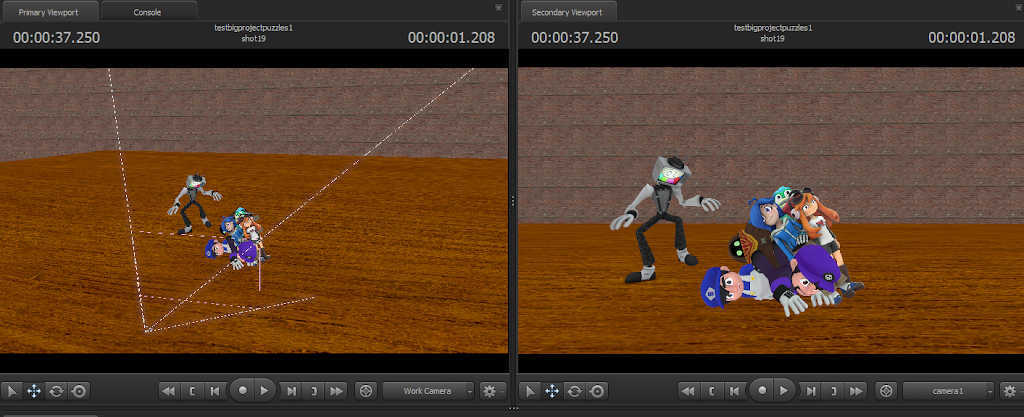Click testbigprojectpuzzles1 title in Primary Viewport
Viewport: 1024px width, 417px height.
(253, 28)
